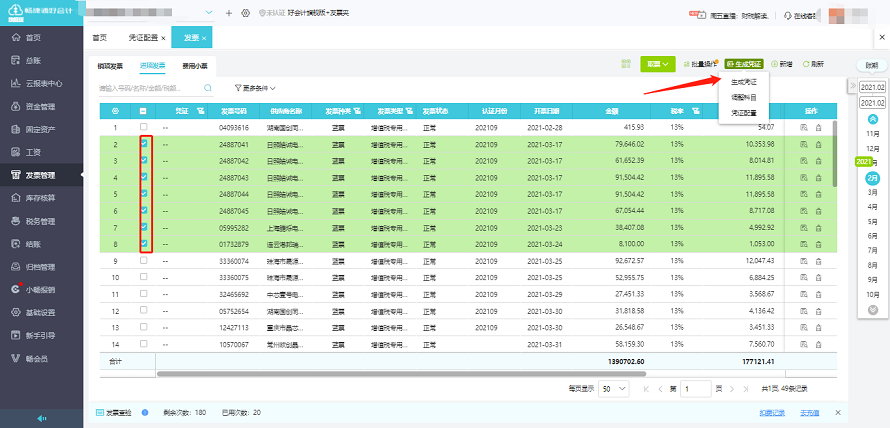
Task: Check the checkbox for row 1
Action: (x=144, y=127)
